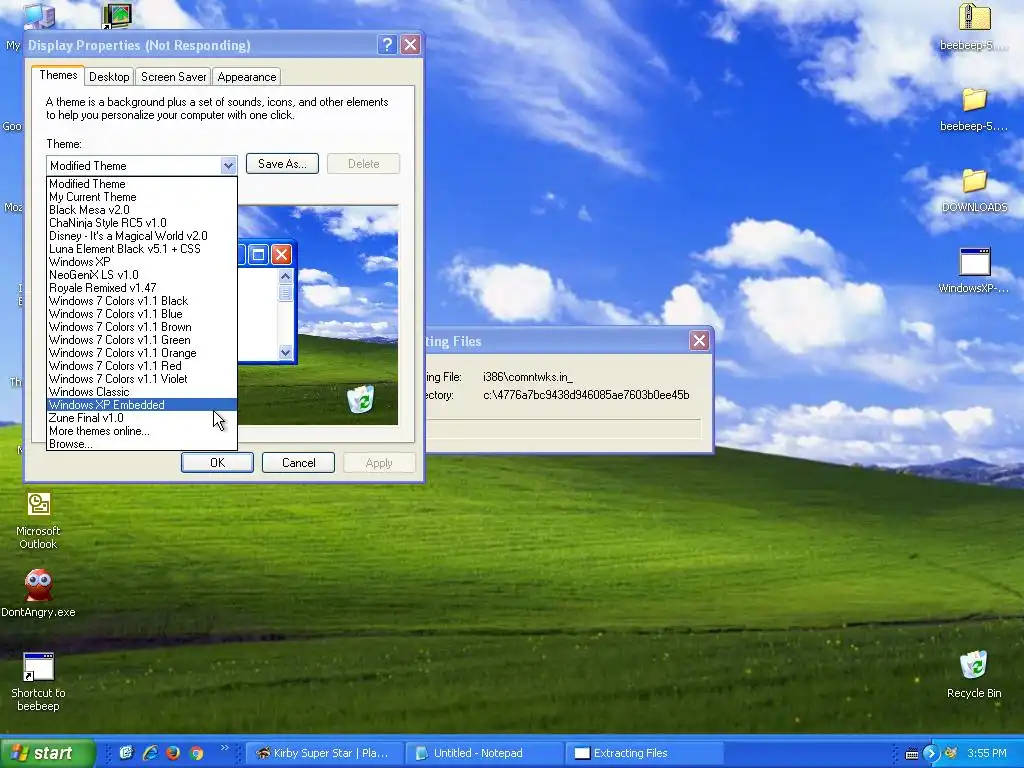Image resolution: width=1024 pixels, height=768 pixels.
Task: Launch Firefox from quick launch
Action: click(x=173, y=753)
